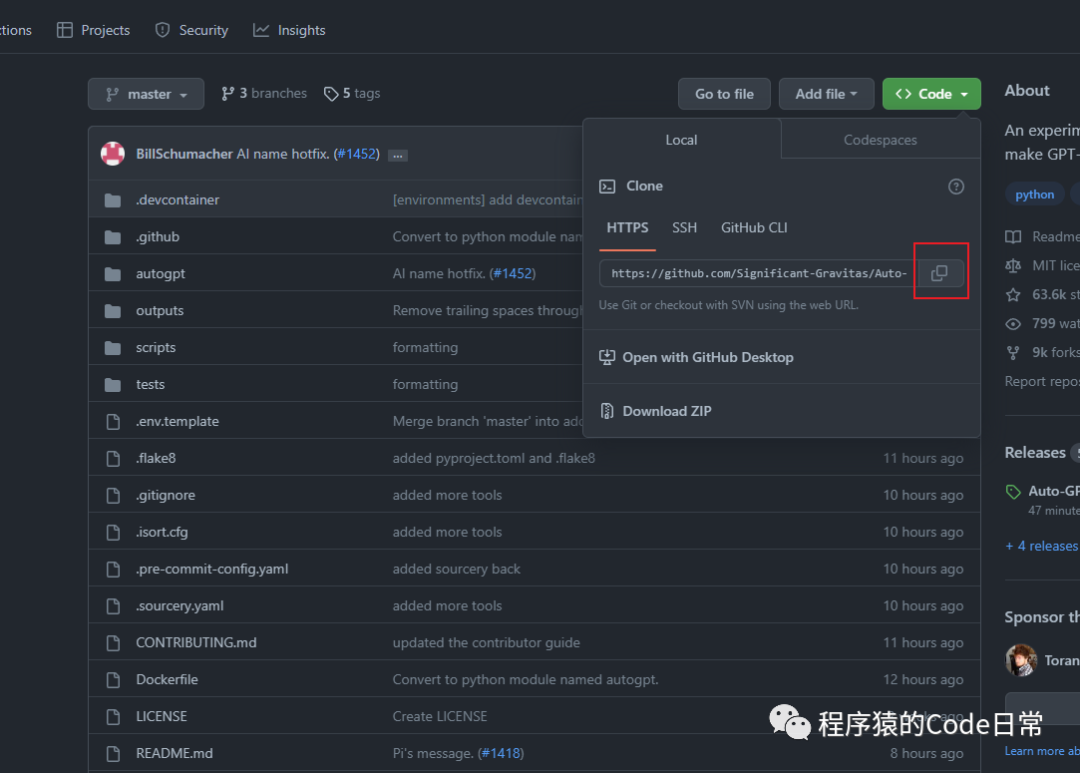Open the README.md file name
Screen dimensions: 1080x773
coord(174,754)
